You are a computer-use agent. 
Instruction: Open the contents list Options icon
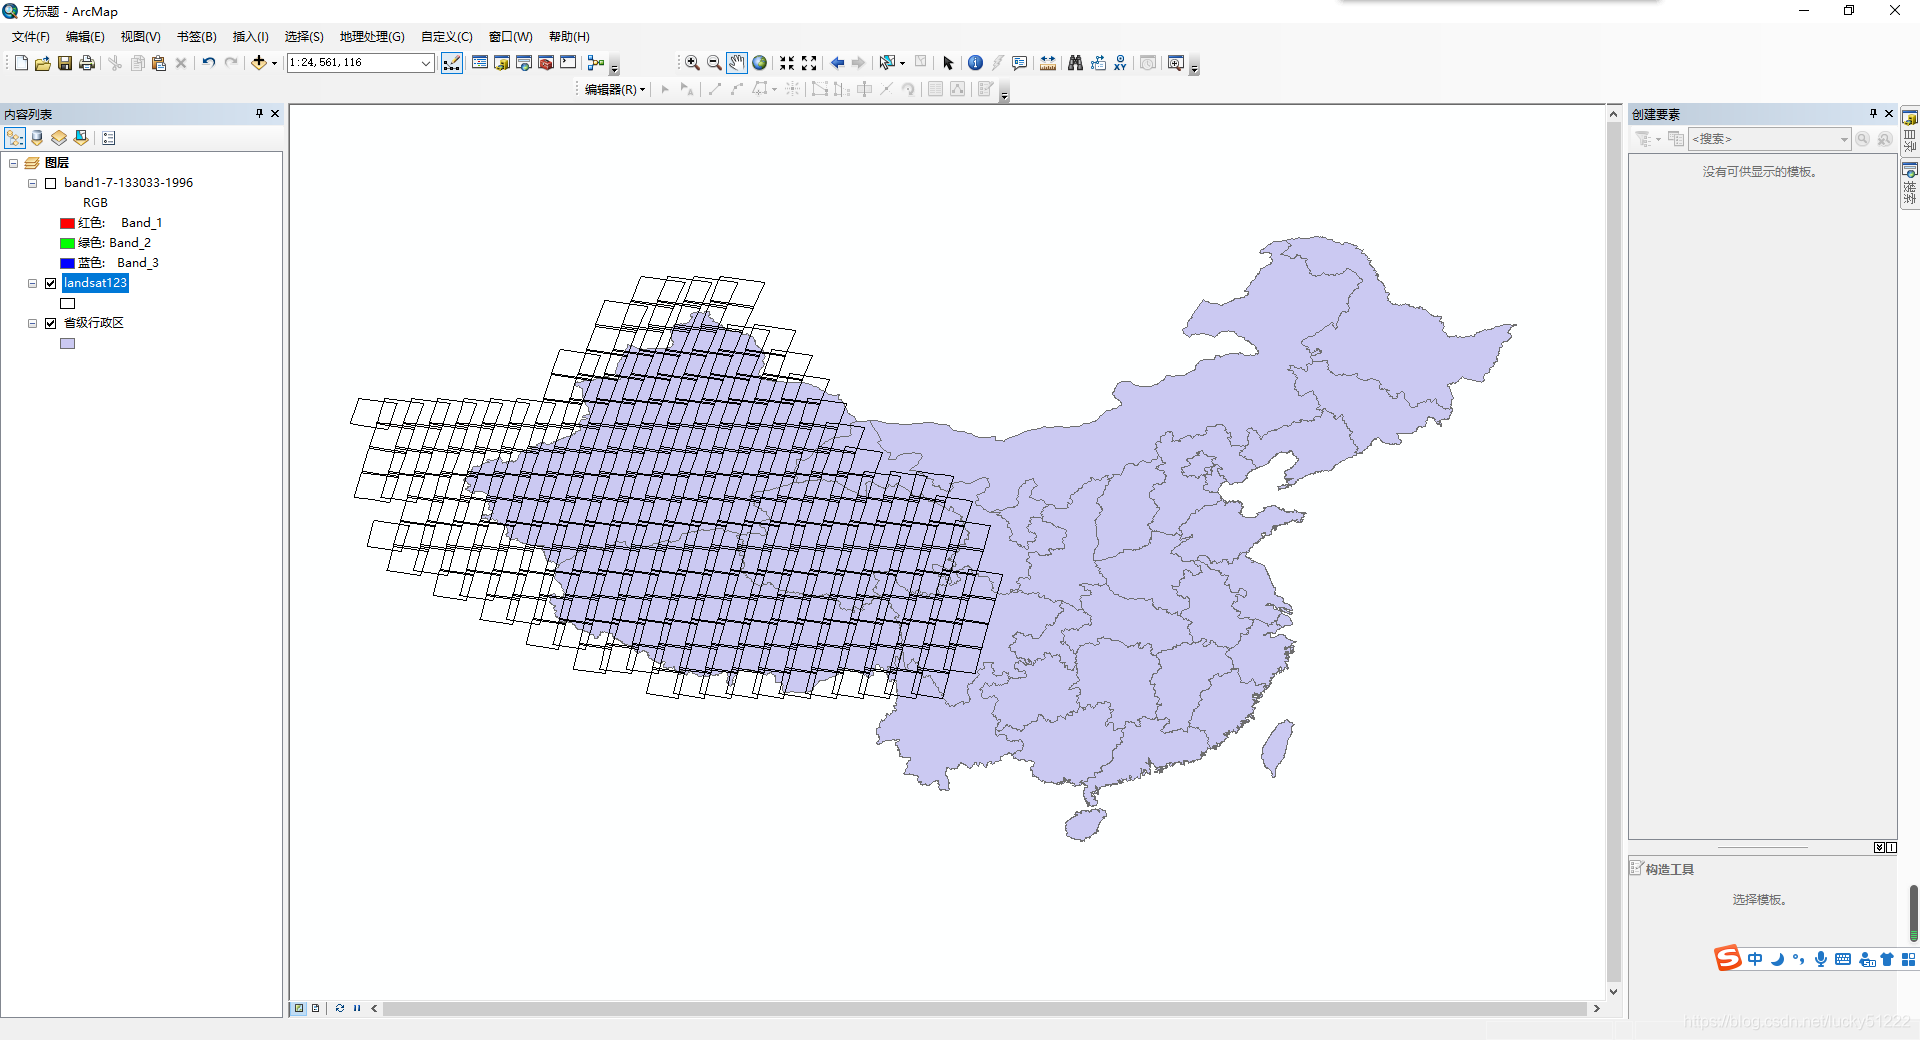coord(109,138)
